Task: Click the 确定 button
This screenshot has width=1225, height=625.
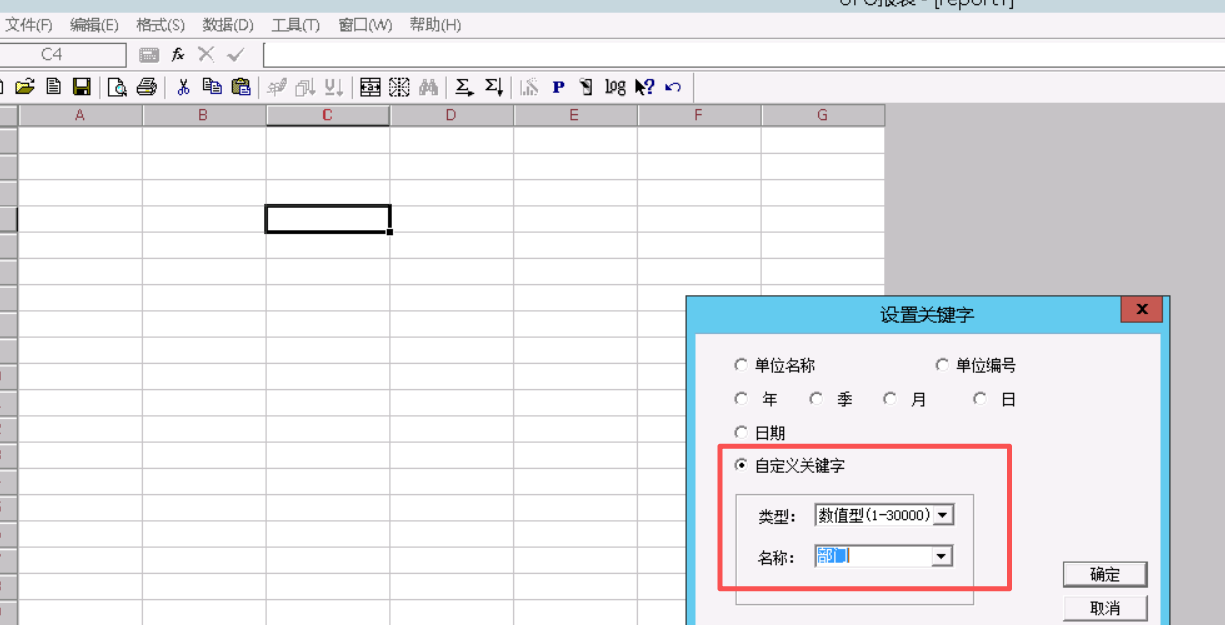Action: point(1105,574)
